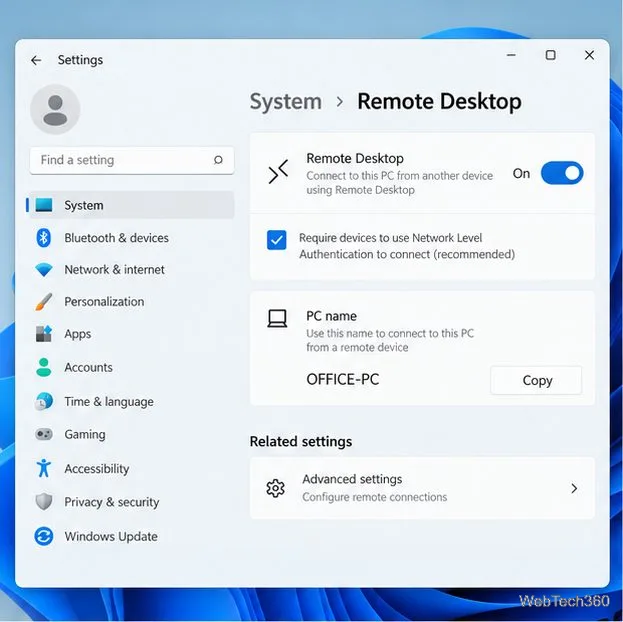Click the Time & language globe icon

[x=44, y=401]
